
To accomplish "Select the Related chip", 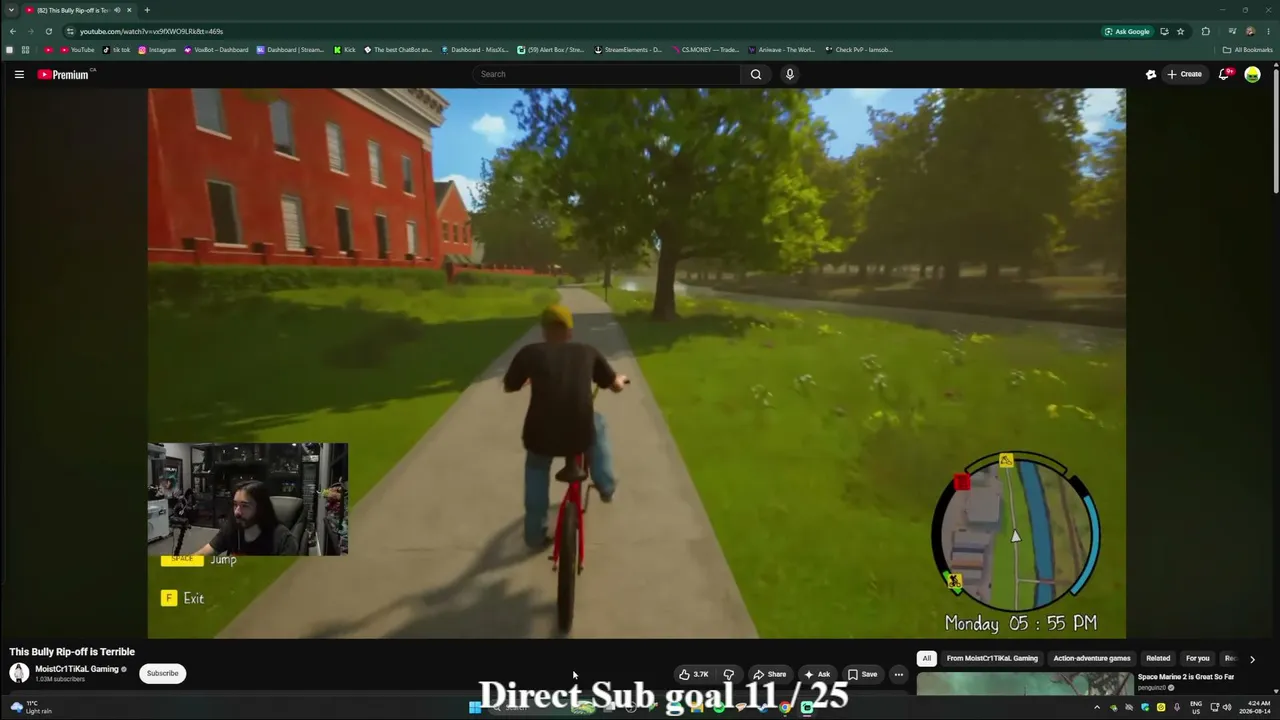I will coord(1158,658).
